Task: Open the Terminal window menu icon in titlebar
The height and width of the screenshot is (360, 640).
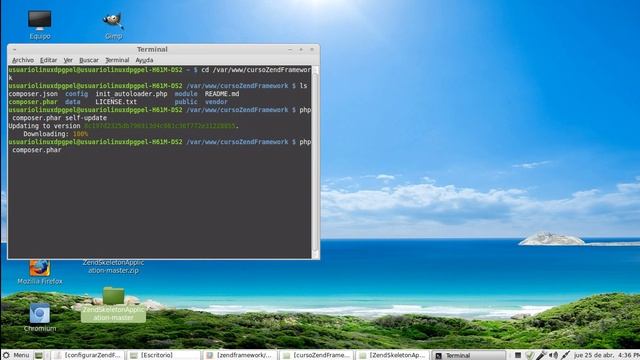Action: coord(14,49)
